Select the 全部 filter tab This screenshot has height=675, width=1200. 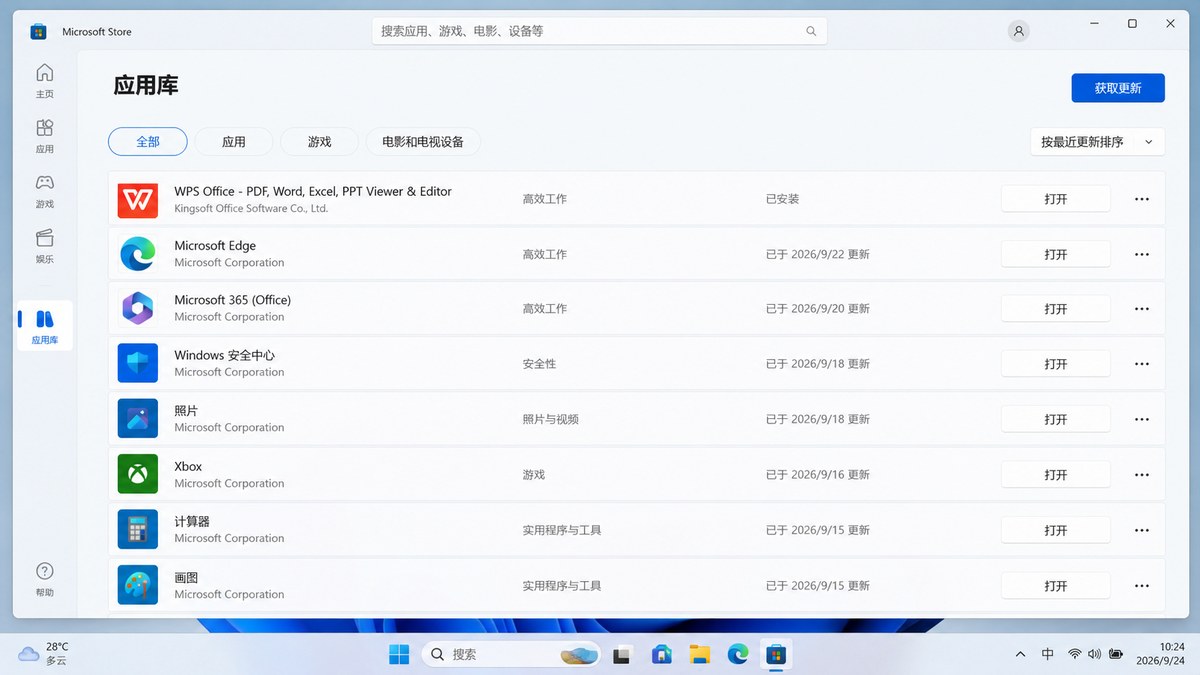pyautogui.click(x=148, y=142)
